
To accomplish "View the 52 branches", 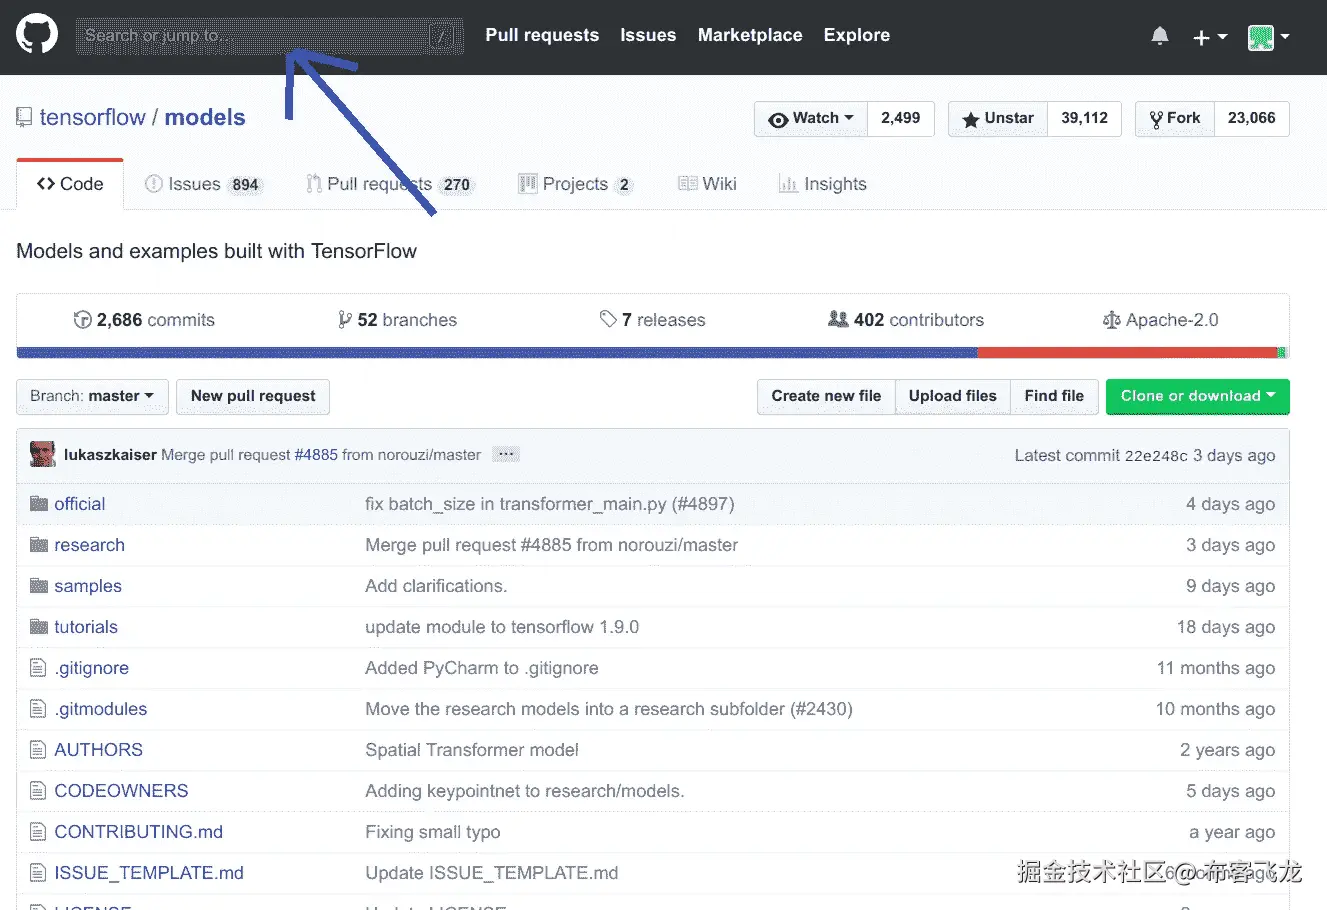I will pos(398,320).
